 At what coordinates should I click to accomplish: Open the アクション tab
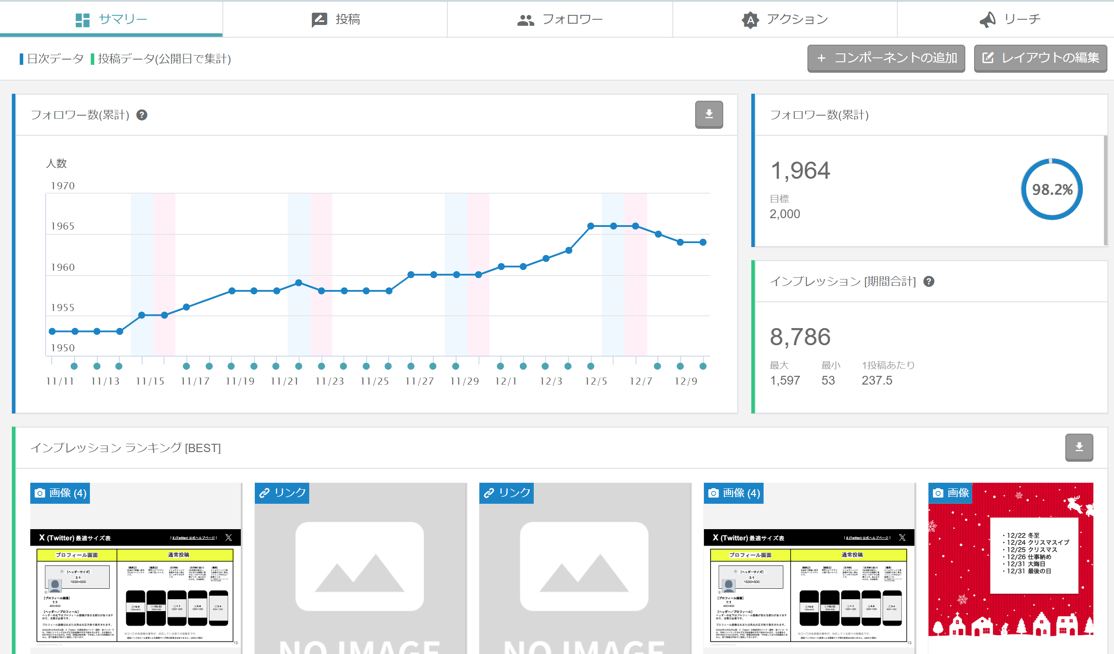tap(785, 19)
